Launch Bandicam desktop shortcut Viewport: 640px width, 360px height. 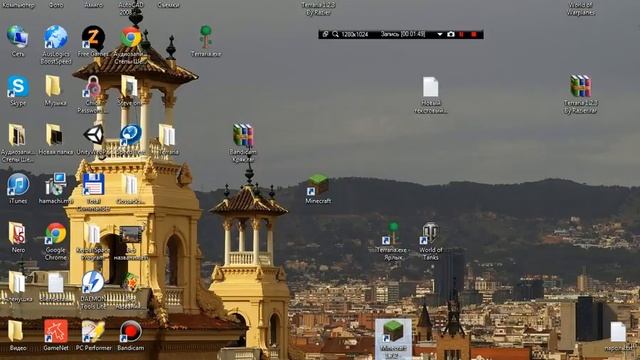point(131,331)
